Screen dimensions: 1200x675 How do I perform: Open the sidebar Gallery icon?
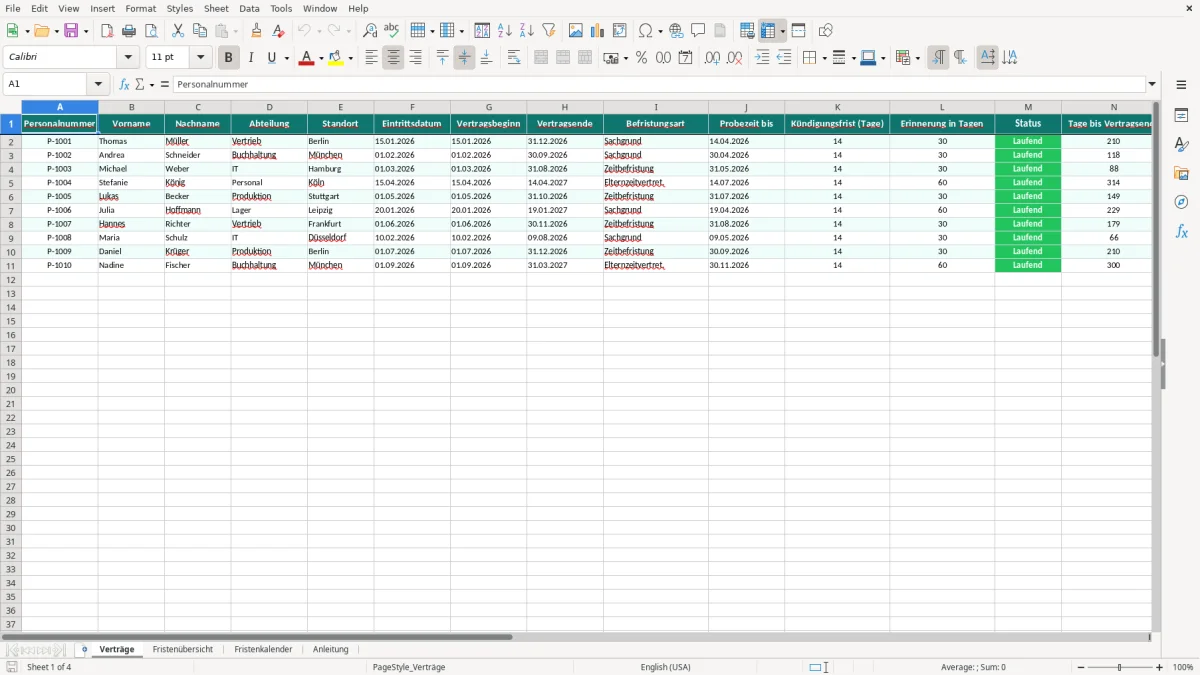[x=1181, y=173]
